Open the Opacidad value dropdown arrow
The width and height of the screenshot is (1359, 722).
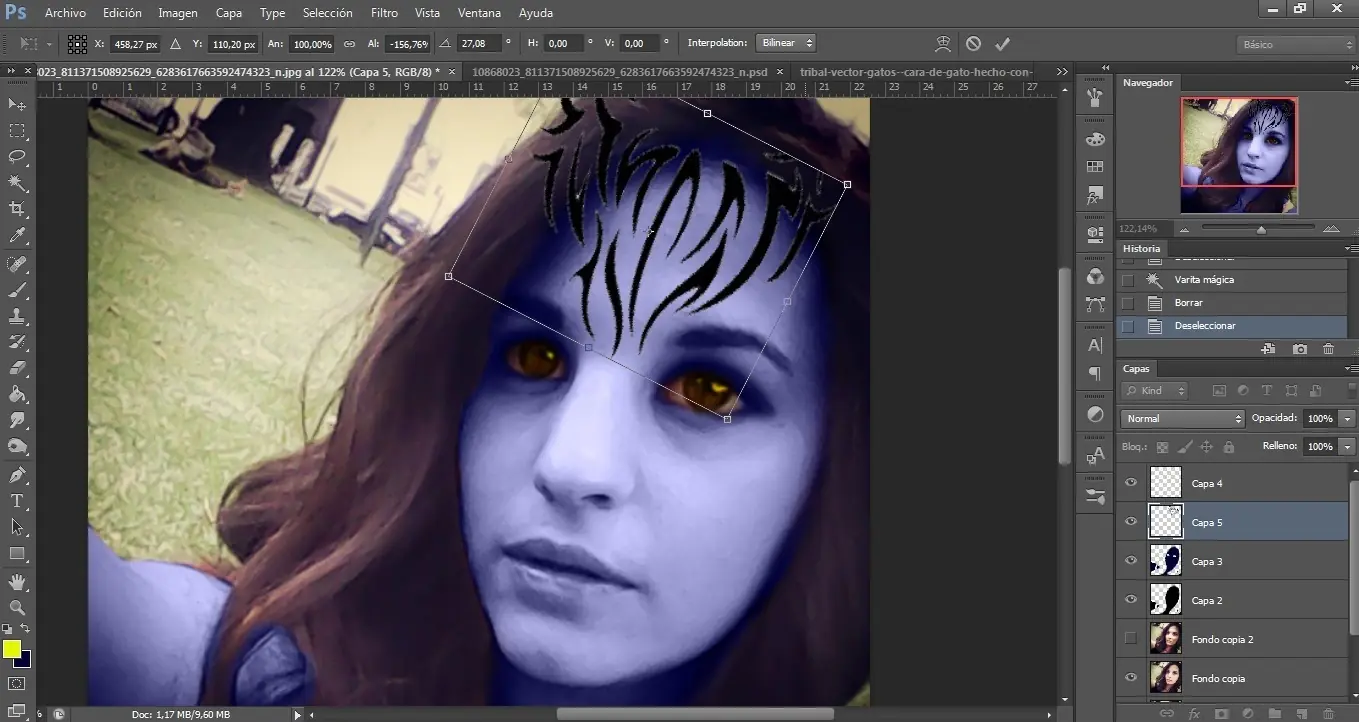tap(1348, 418)
